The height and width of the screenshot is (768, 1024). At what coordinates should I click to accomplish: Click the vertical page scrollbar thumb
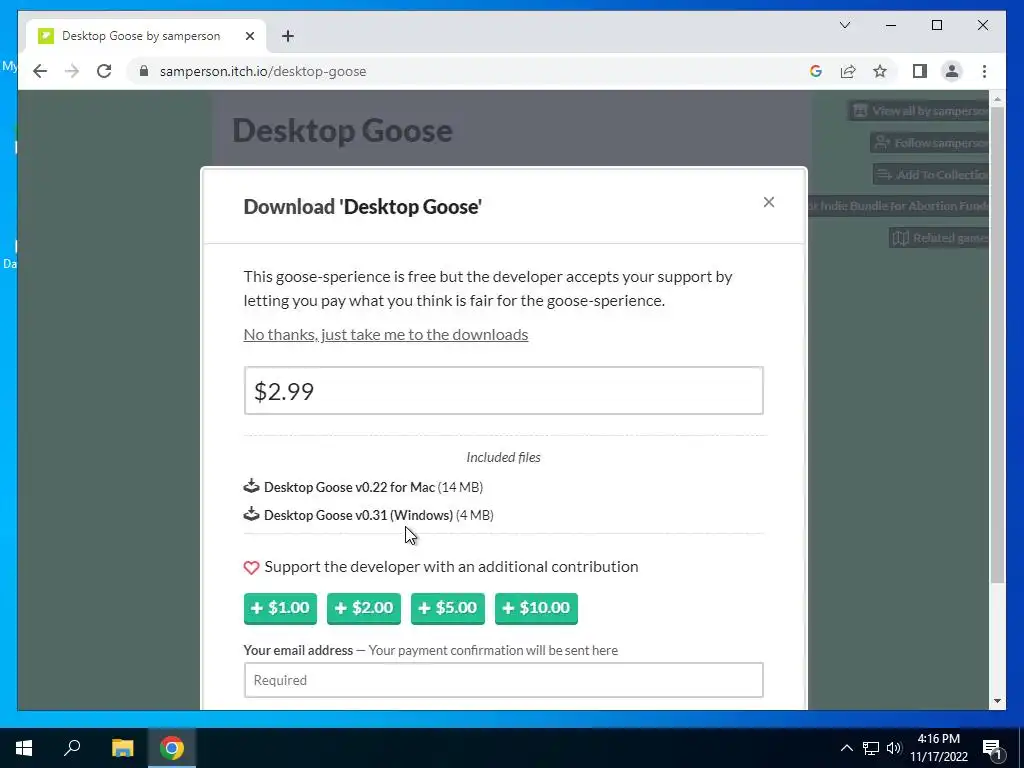997,344
